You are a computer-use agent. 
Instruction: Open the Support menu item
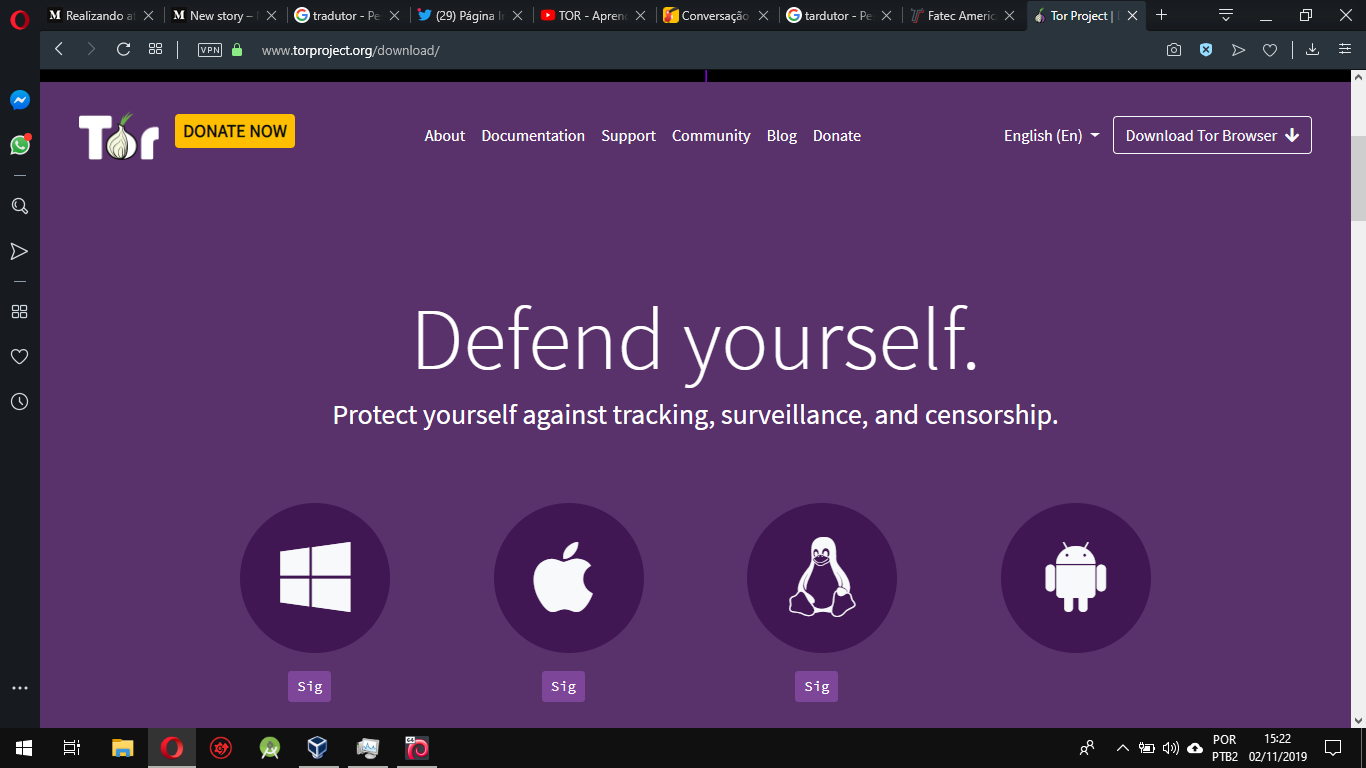coord(628,136)
